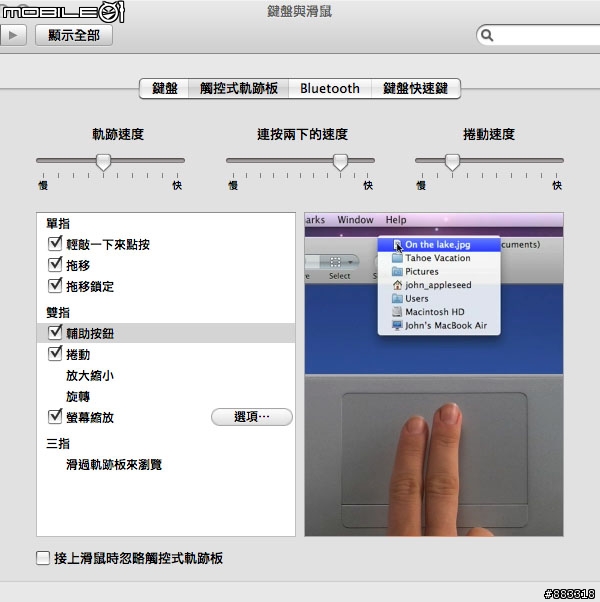Screen dimensions: 600x602
Task: Click Tahoe Vacation folder in preview menu
Action: [439, 258]
